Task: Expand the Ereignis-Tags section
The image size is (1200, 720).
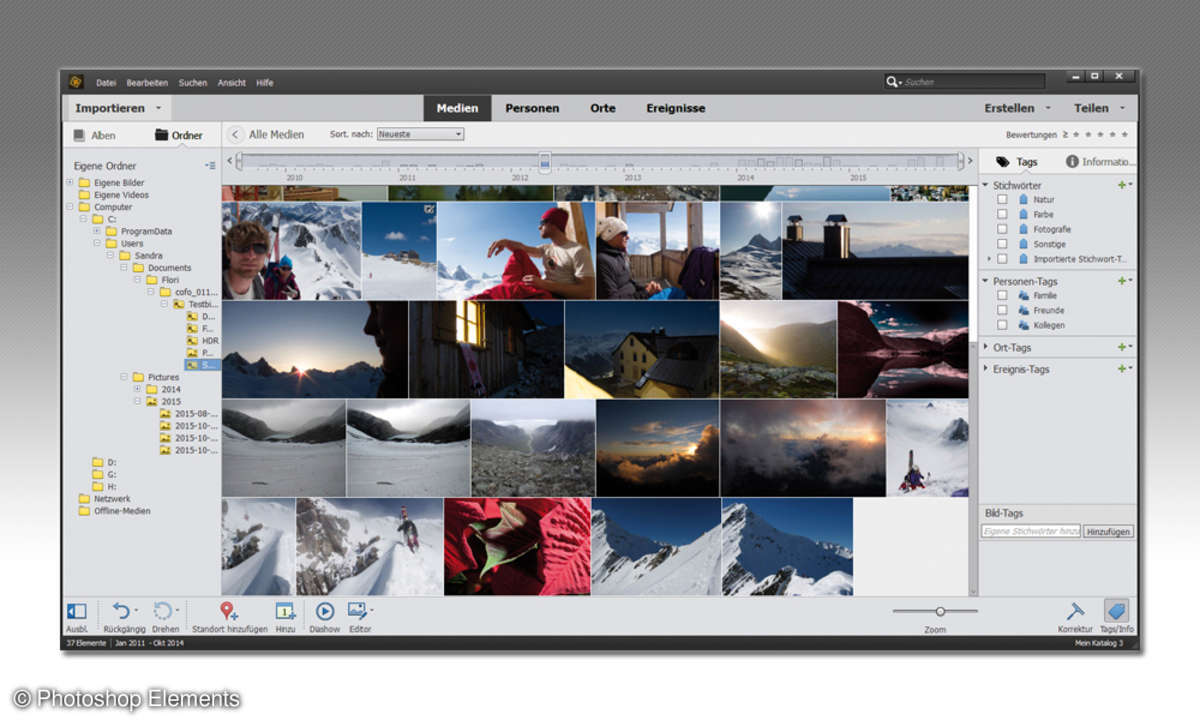Action: point(985,369)
